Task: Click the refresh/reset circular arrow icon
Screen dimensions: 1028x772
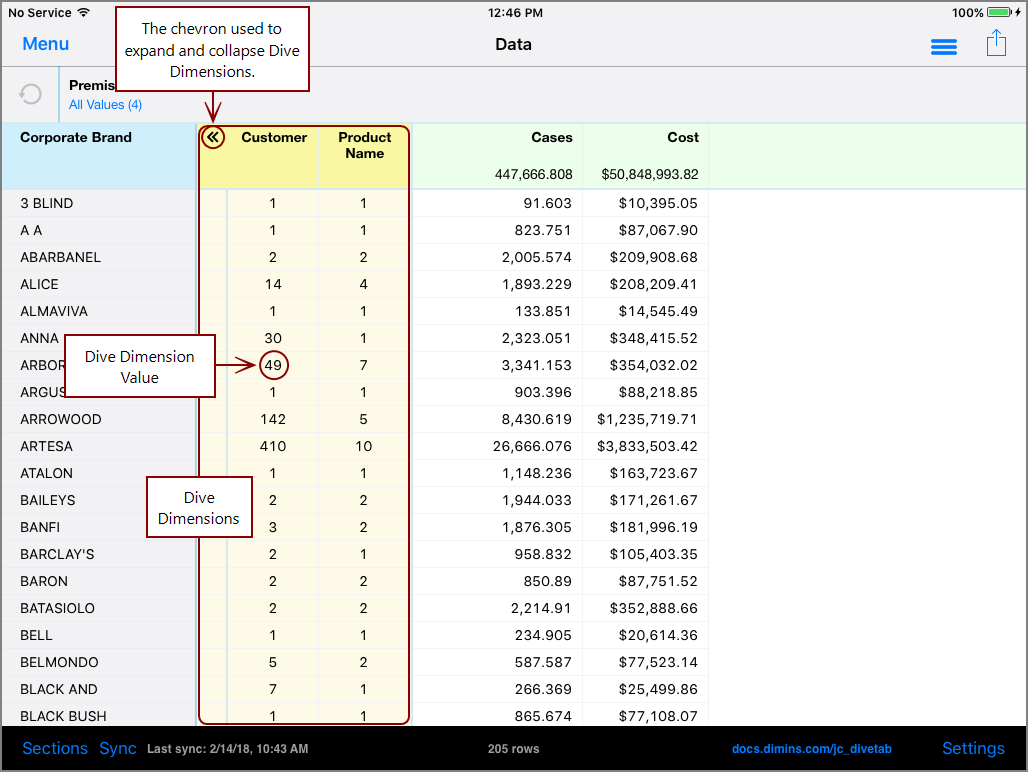Action: 31,94
